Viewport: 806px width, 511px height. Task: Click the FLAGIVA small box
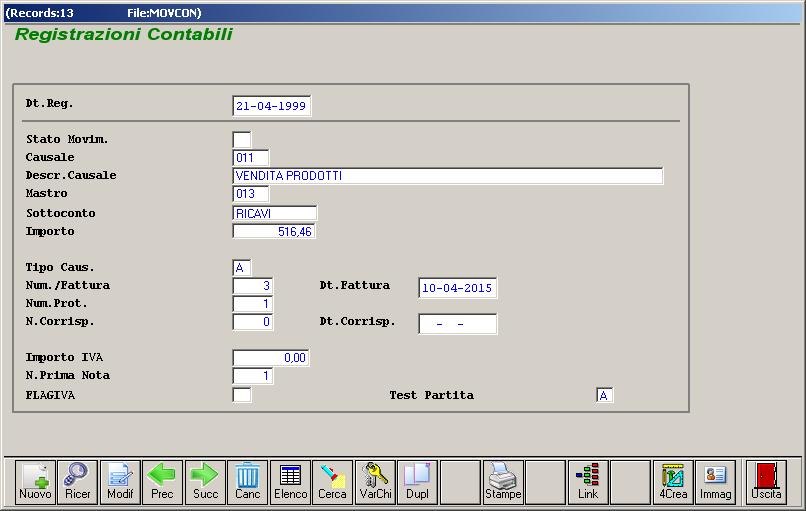(x=242, y=395)
